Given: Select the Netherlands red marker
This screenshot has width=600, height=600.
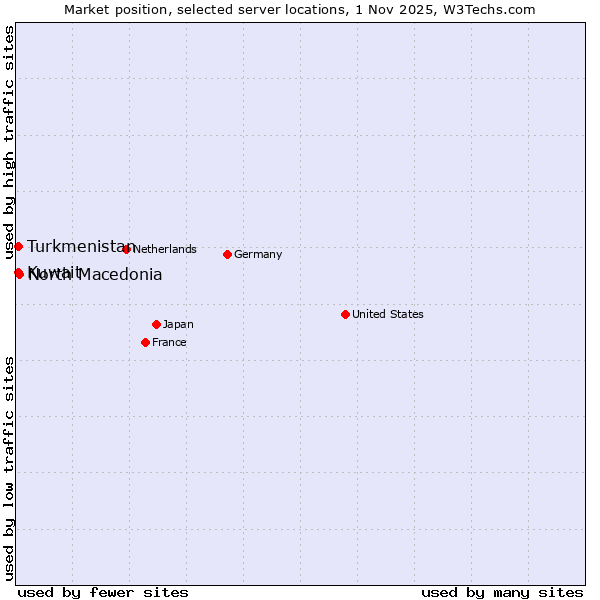Looking at the screenshot, I should click(126, 249).
